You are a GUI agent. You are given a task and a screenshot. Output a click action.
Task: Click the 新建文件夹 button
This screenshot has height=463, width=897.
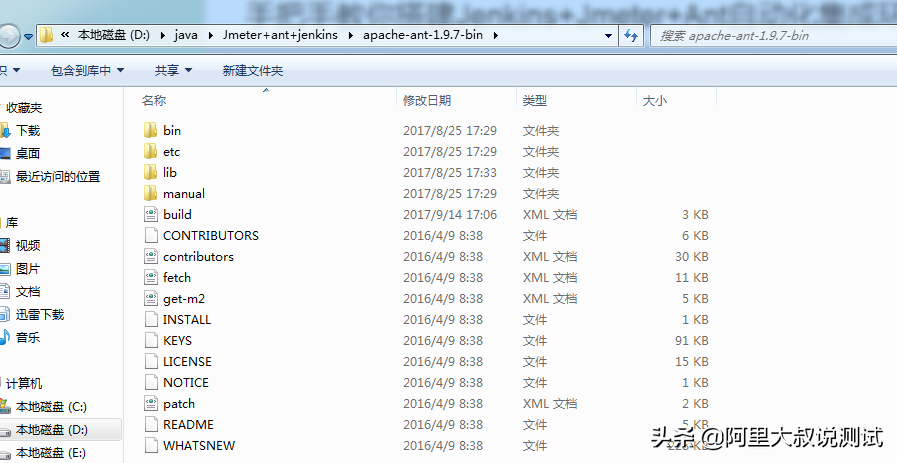(x=252, y=70)
